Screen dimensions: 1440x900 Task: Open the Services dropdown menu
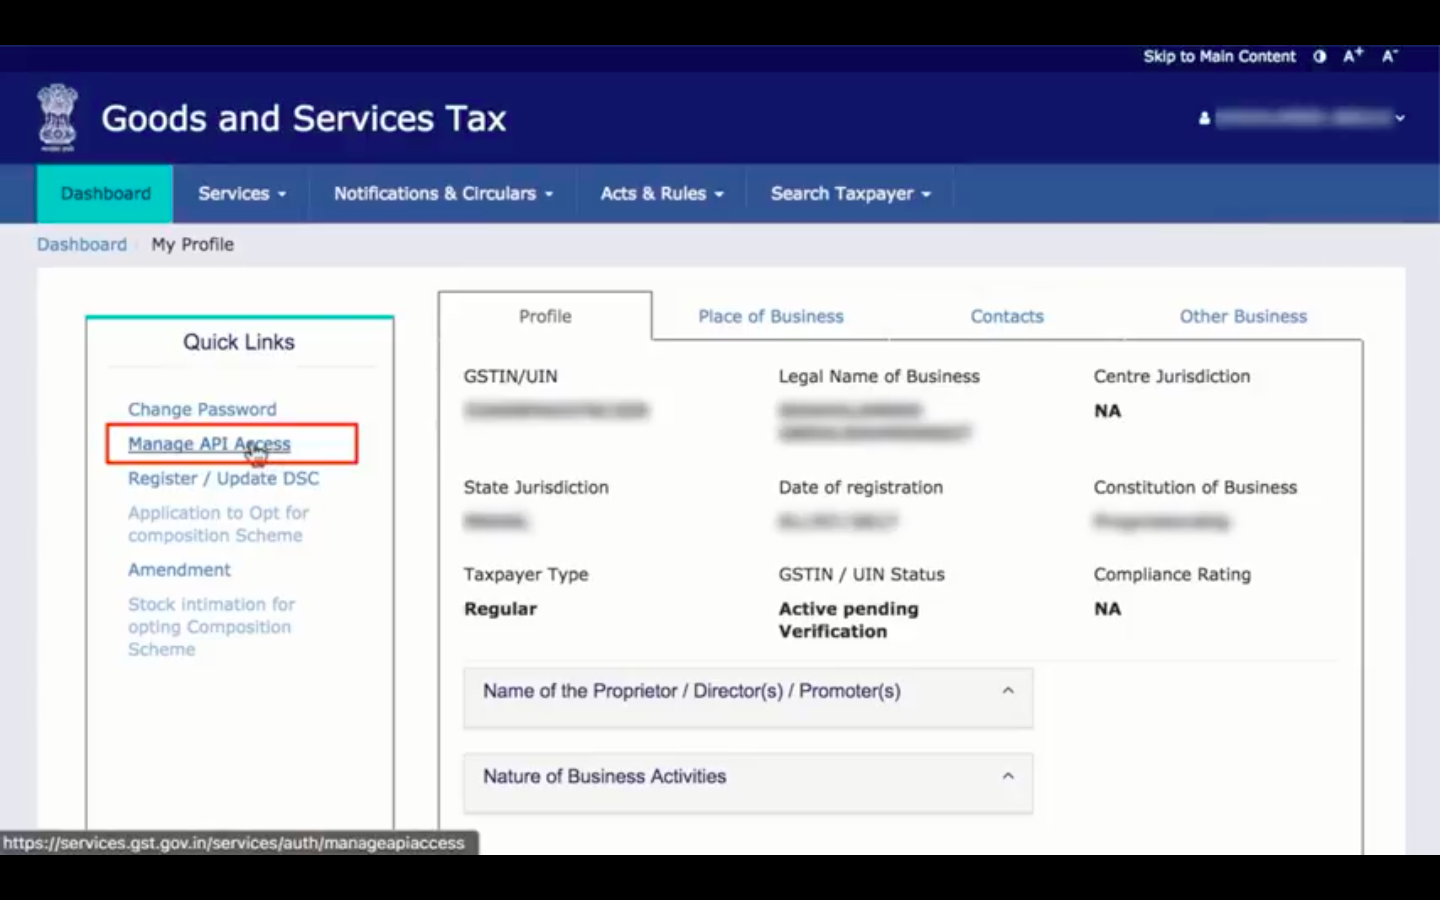240,193
